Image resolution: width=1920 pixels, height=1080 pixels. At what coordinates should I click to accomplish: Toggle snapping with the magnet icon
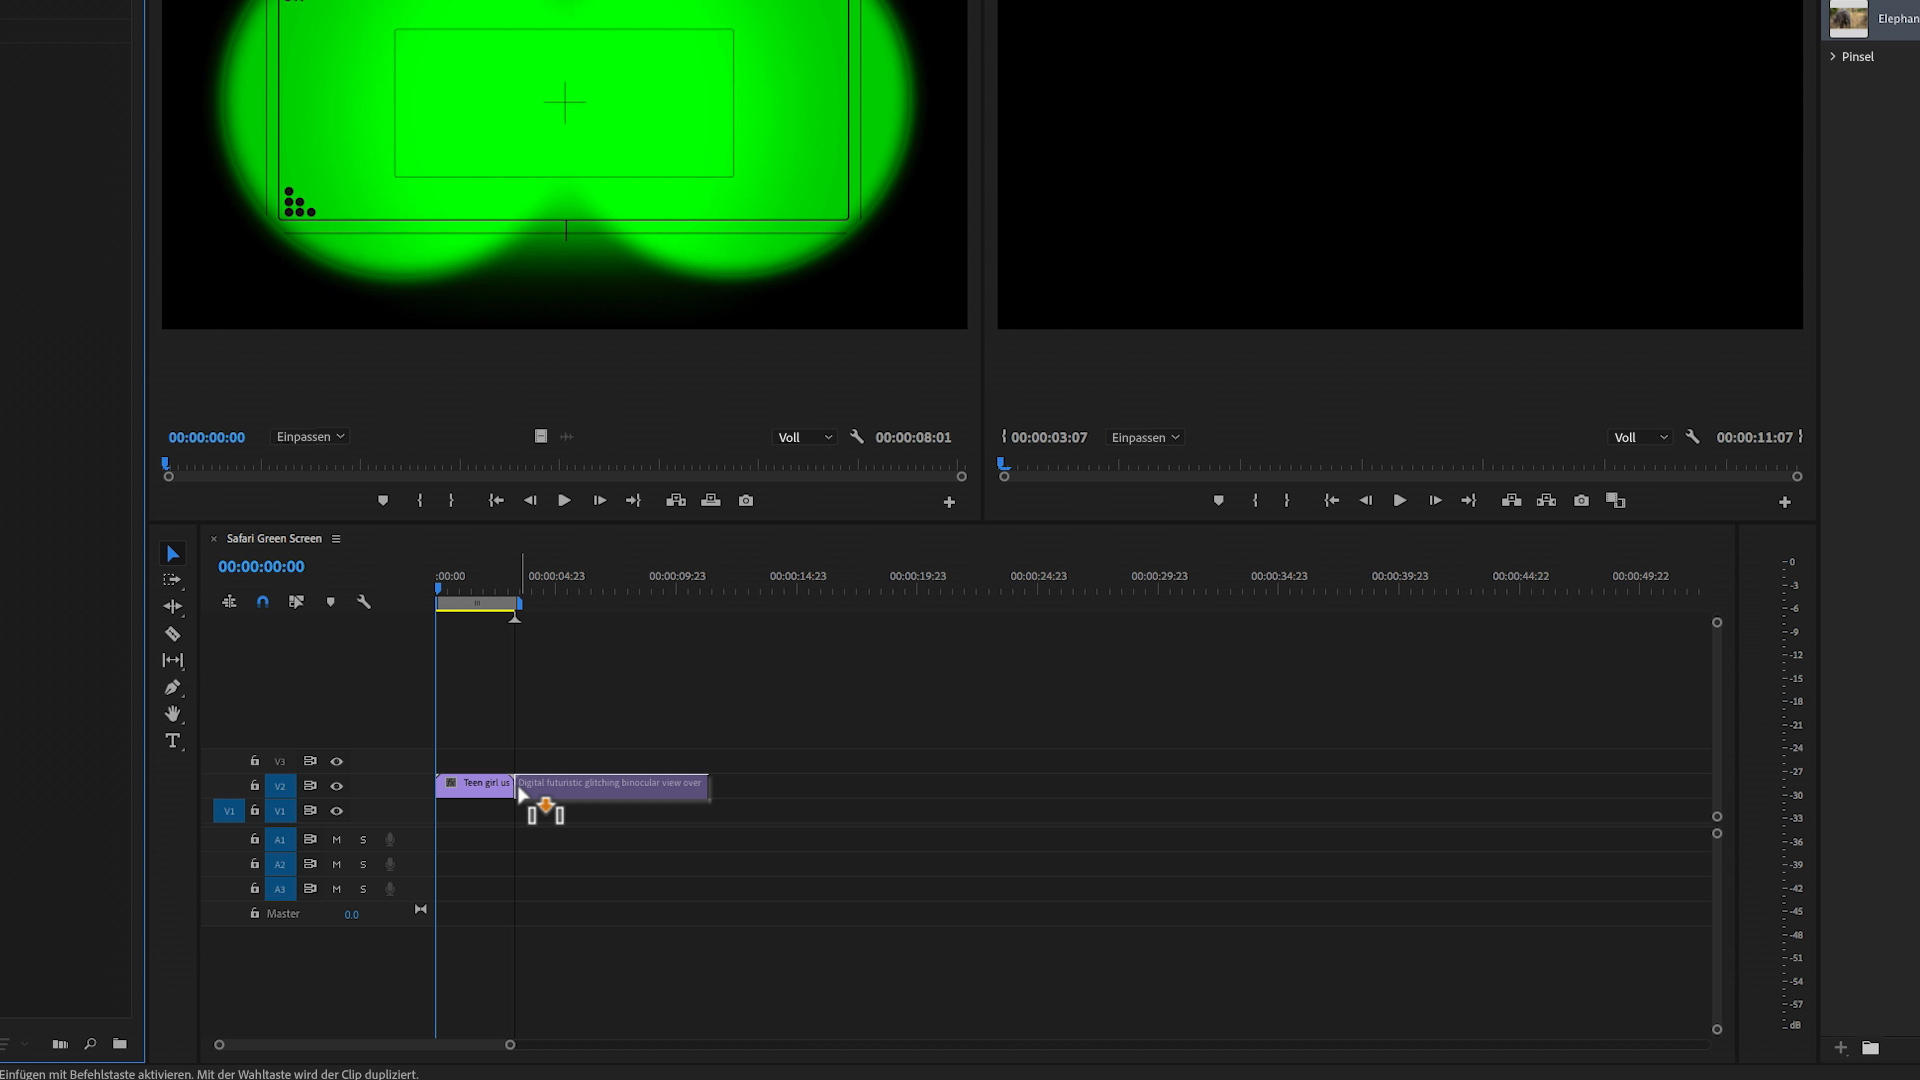(263, 601)
